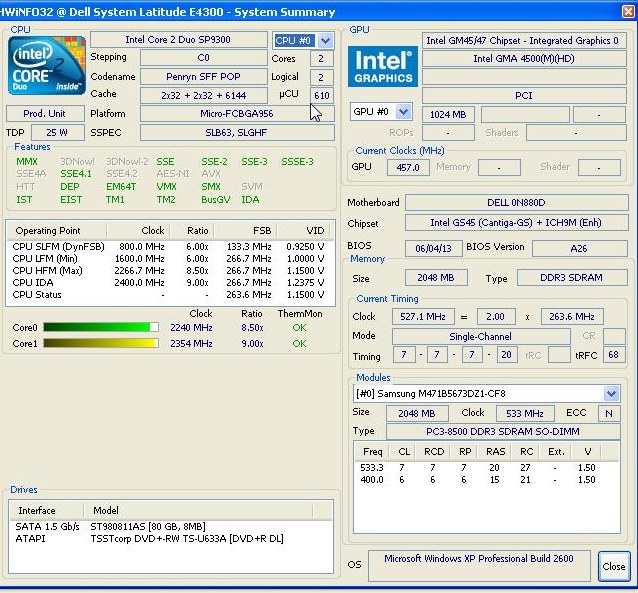Screen dimensions: 638x593
Task: Click the Intel GM45/47 Chipset field
Action: tap(524, 41)
